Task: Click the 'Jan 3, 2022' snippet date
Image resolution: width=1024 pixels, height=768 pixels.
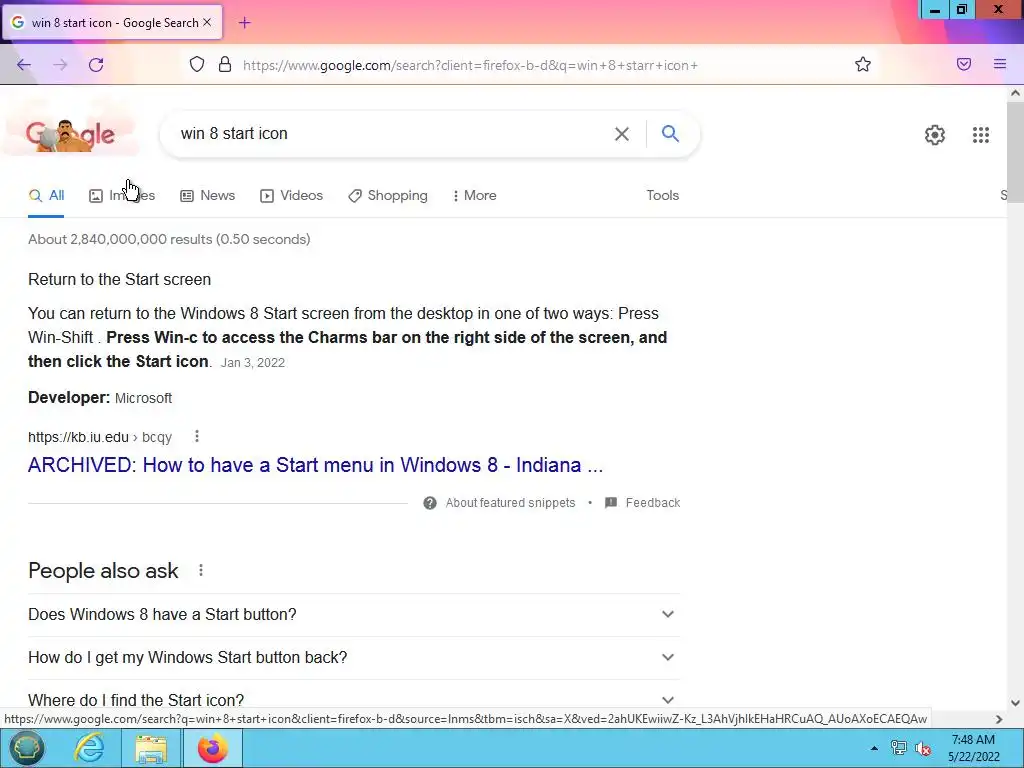Action: point(253,363)
